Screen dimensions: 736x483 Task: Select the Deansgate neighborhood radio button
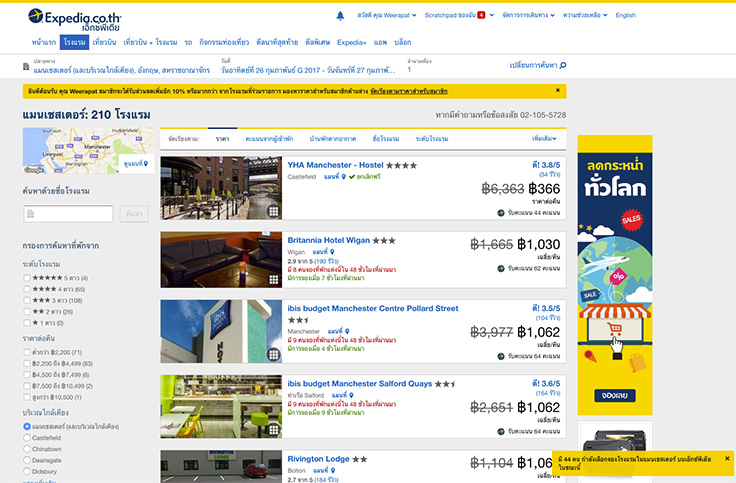click(27, 460)
